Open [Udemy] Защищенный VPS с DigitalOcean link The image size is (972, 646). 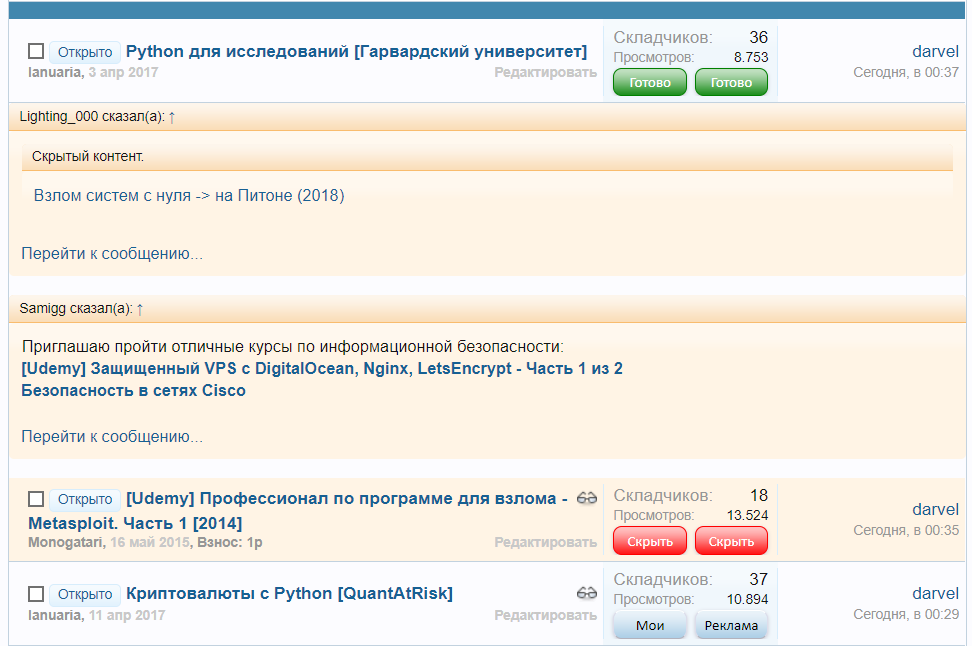click(322, 369)
